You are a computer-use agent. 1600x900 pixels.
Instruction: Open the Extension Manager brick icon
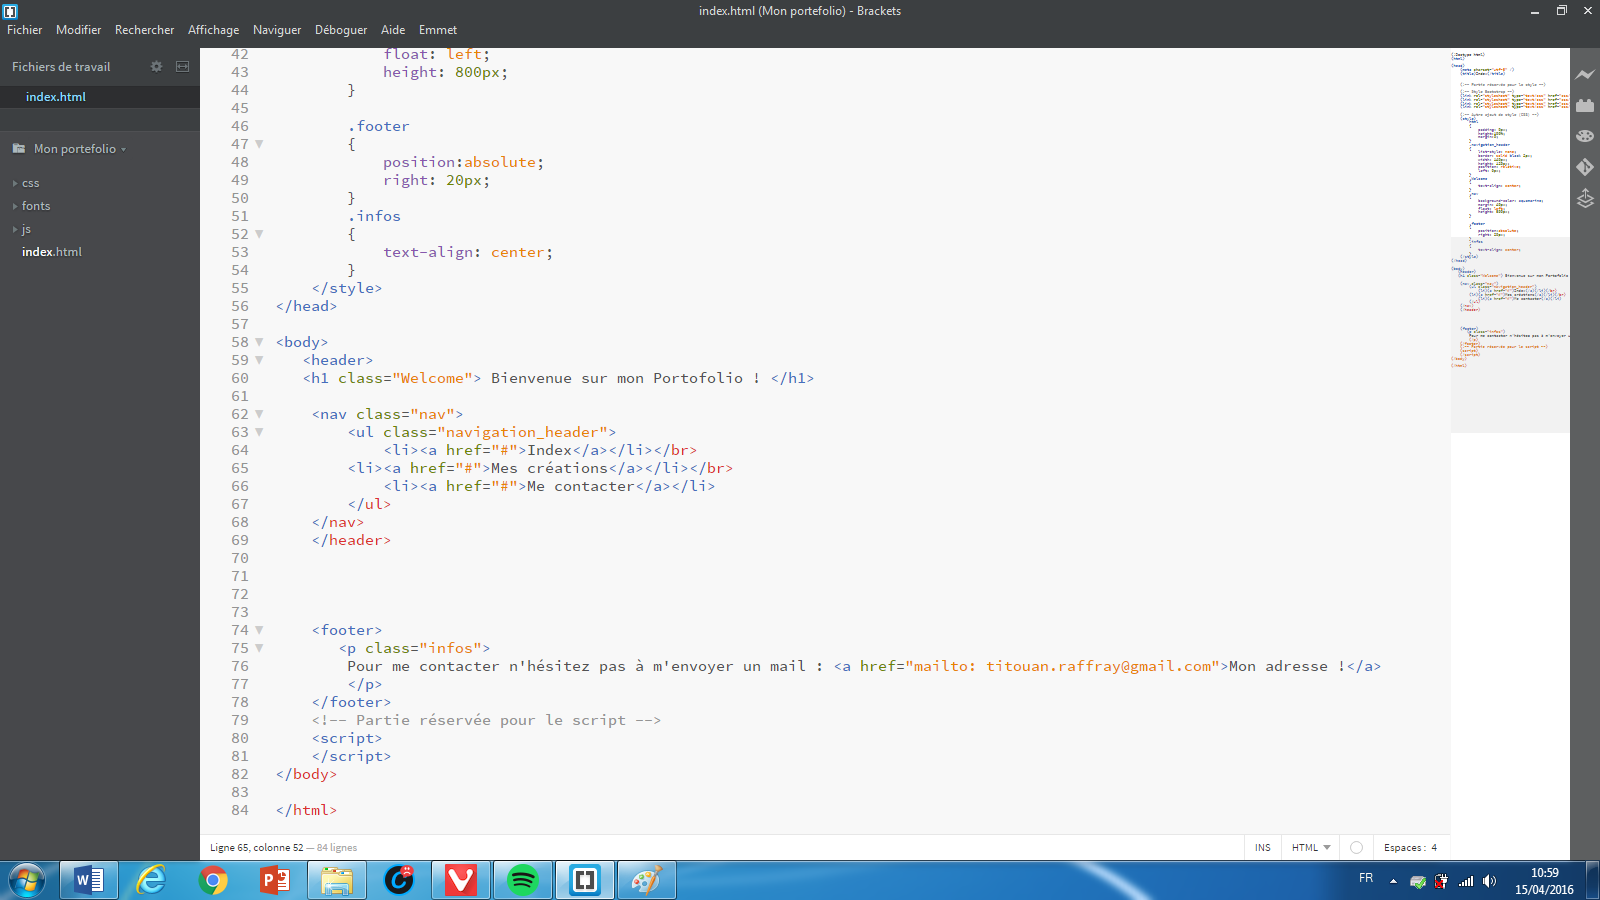coord(1585,105)
